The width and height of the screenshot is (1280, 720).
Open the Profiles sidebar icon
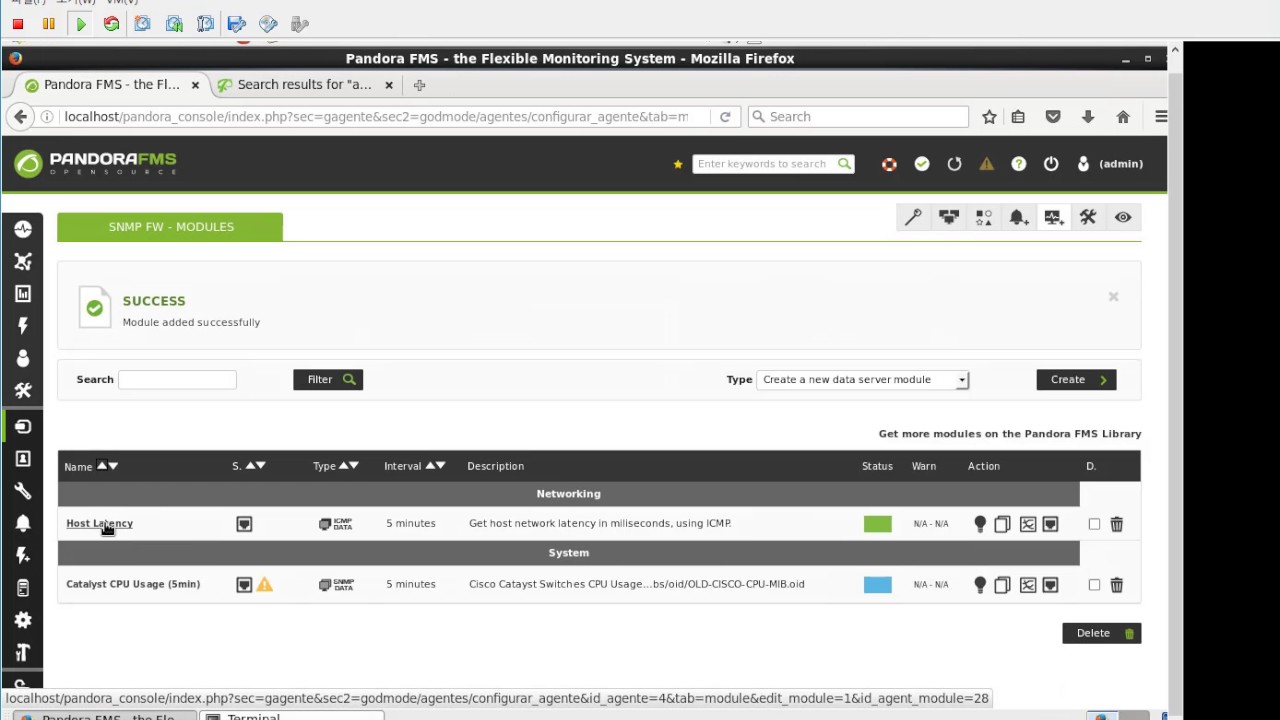[23, 459]
